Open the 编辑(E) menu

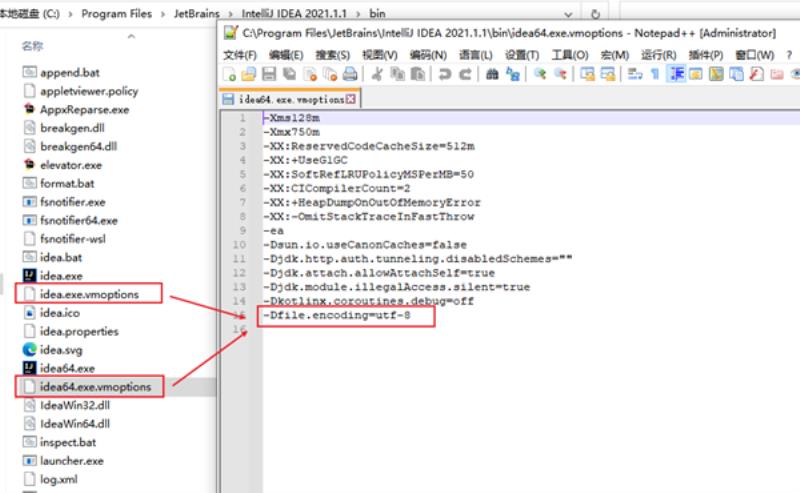coord(286,55)
